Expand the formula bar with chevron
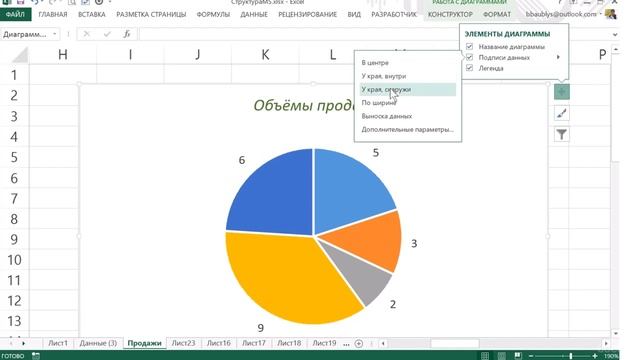 tap(615, 35)
